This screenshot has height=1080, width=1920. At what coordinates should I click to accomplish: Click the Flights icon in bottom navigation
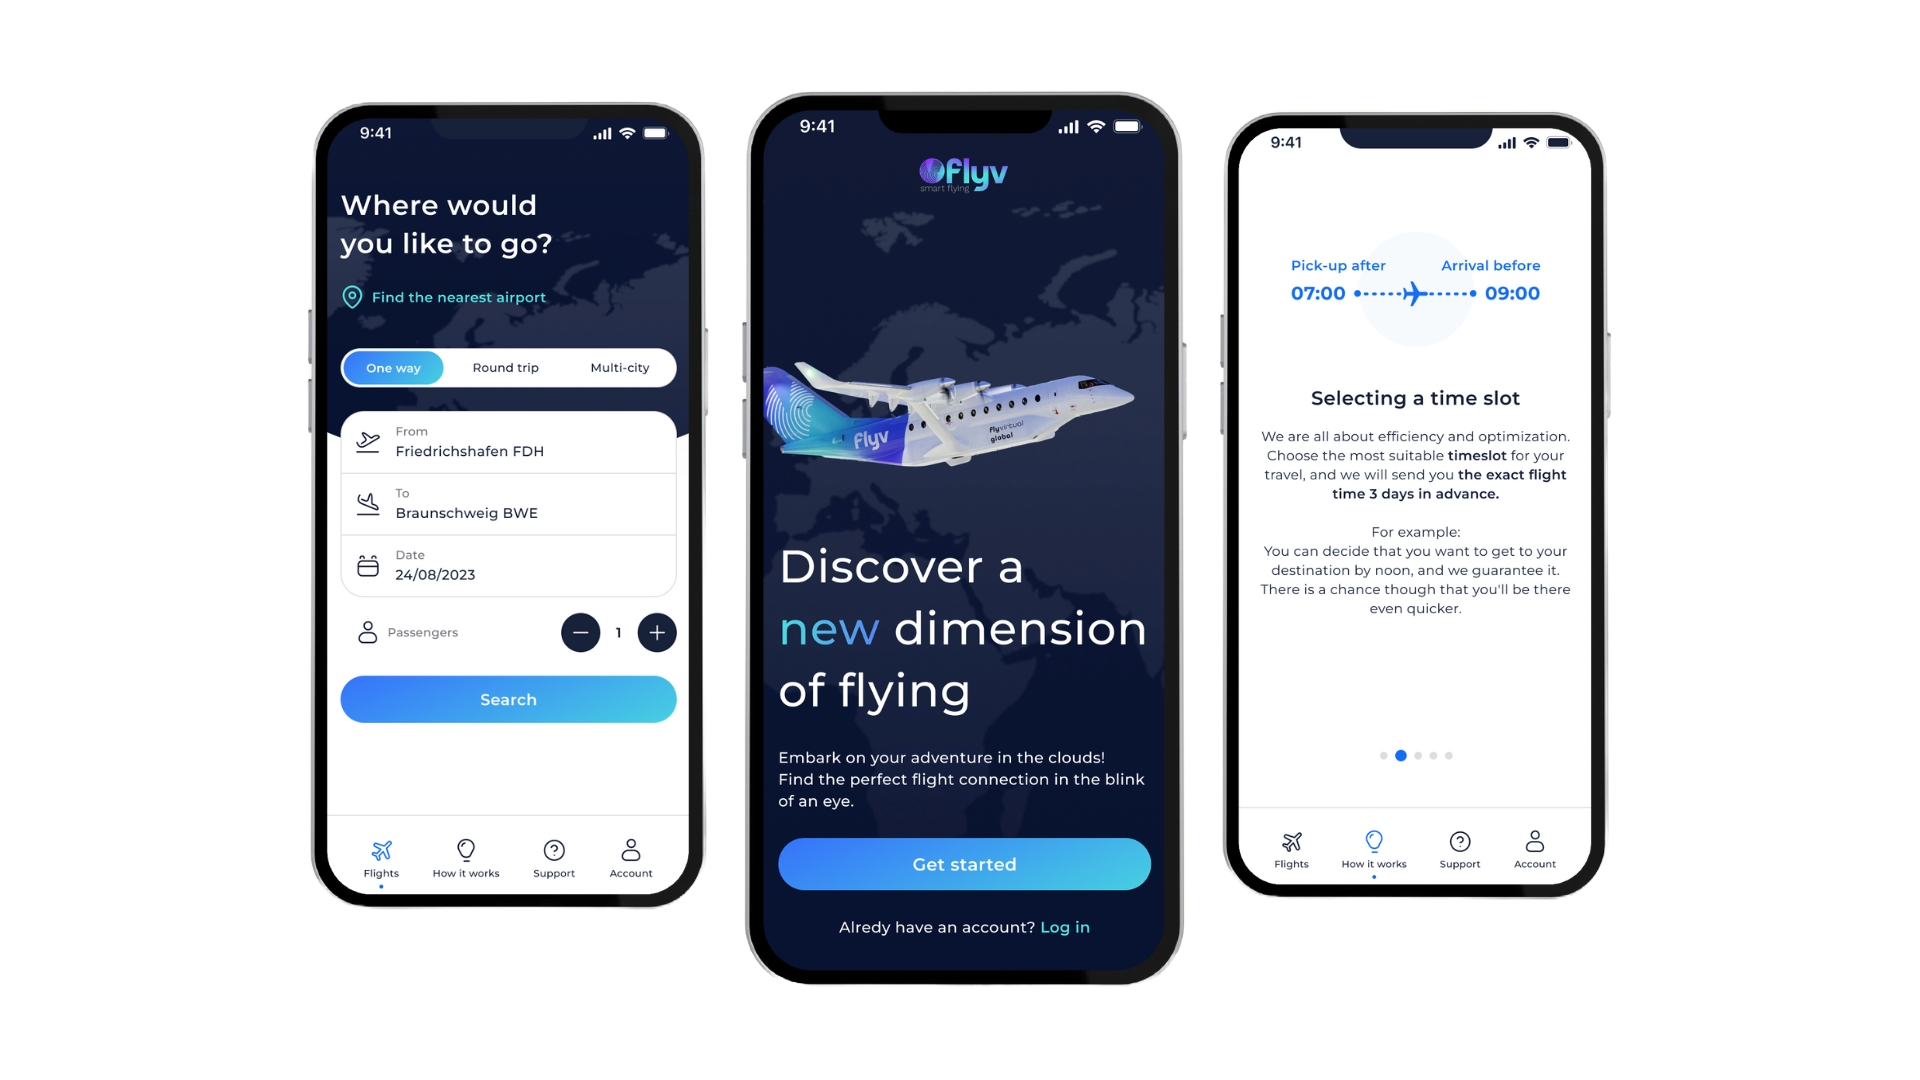pos(381,853)
